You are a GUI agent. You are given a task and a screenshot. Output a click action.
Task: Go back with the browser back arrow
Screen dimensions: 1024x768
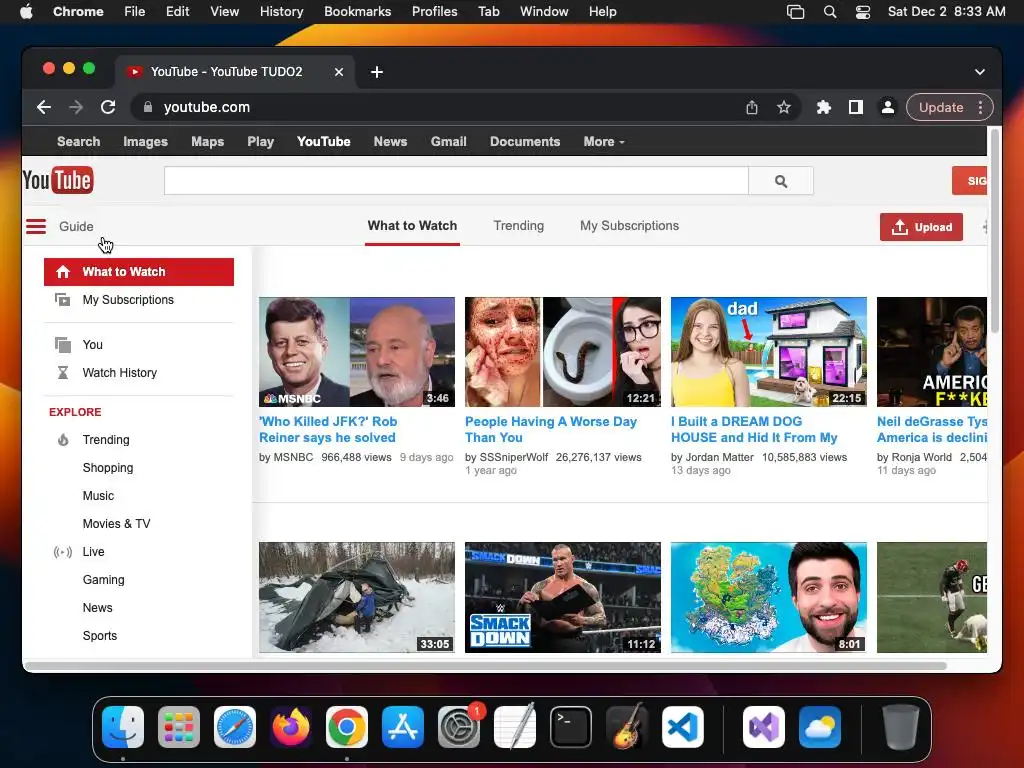point(44,107)
